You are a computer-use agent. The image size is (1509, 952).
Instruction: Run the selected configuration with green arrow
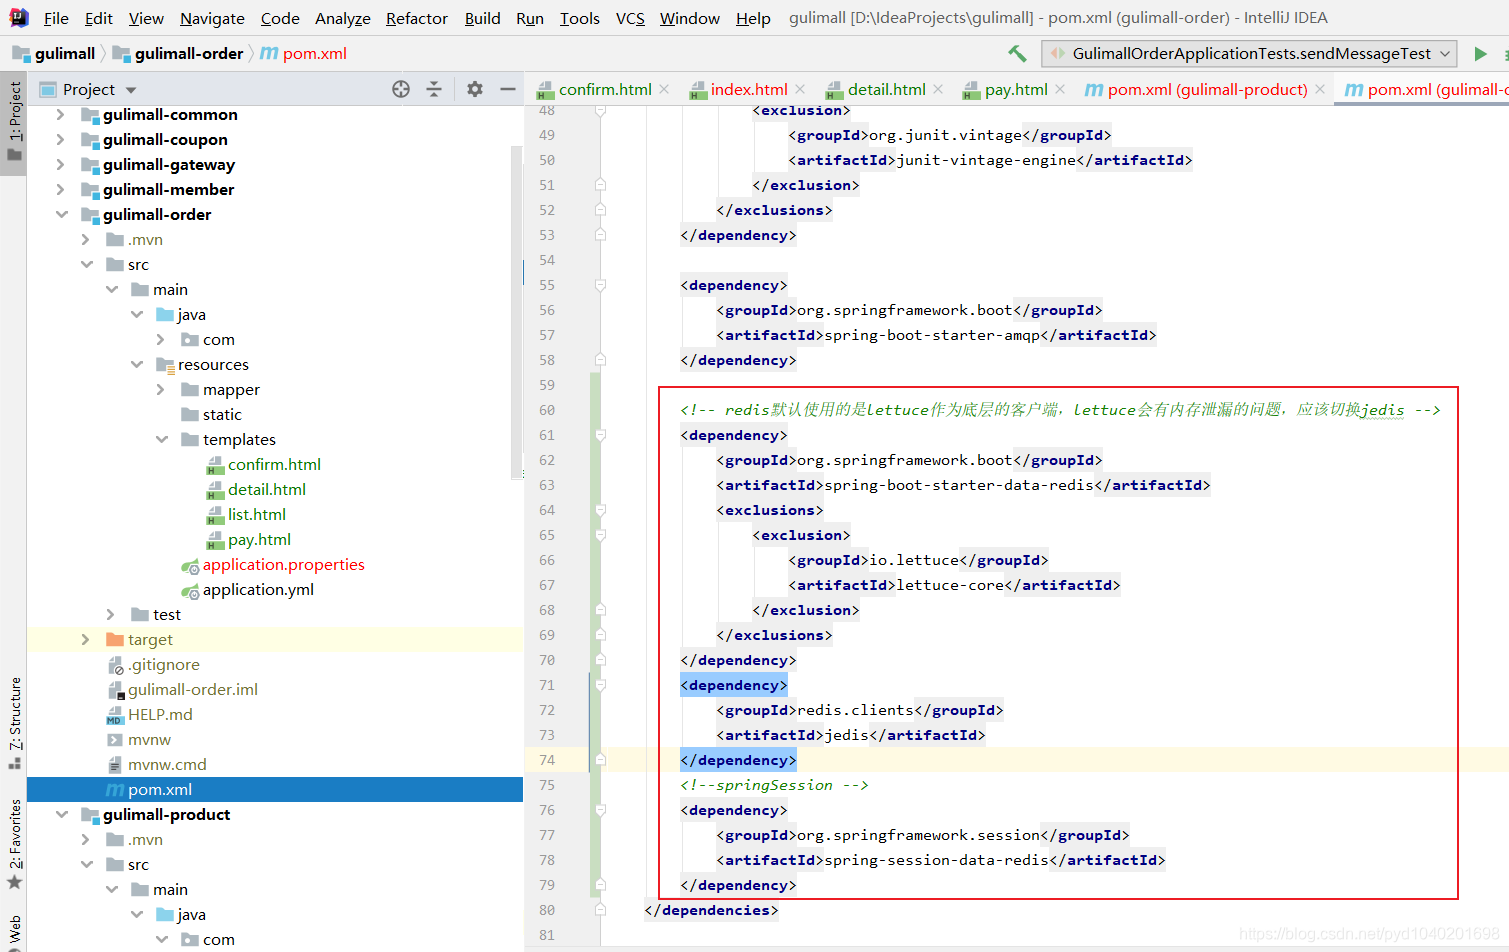pos(1480,54)
